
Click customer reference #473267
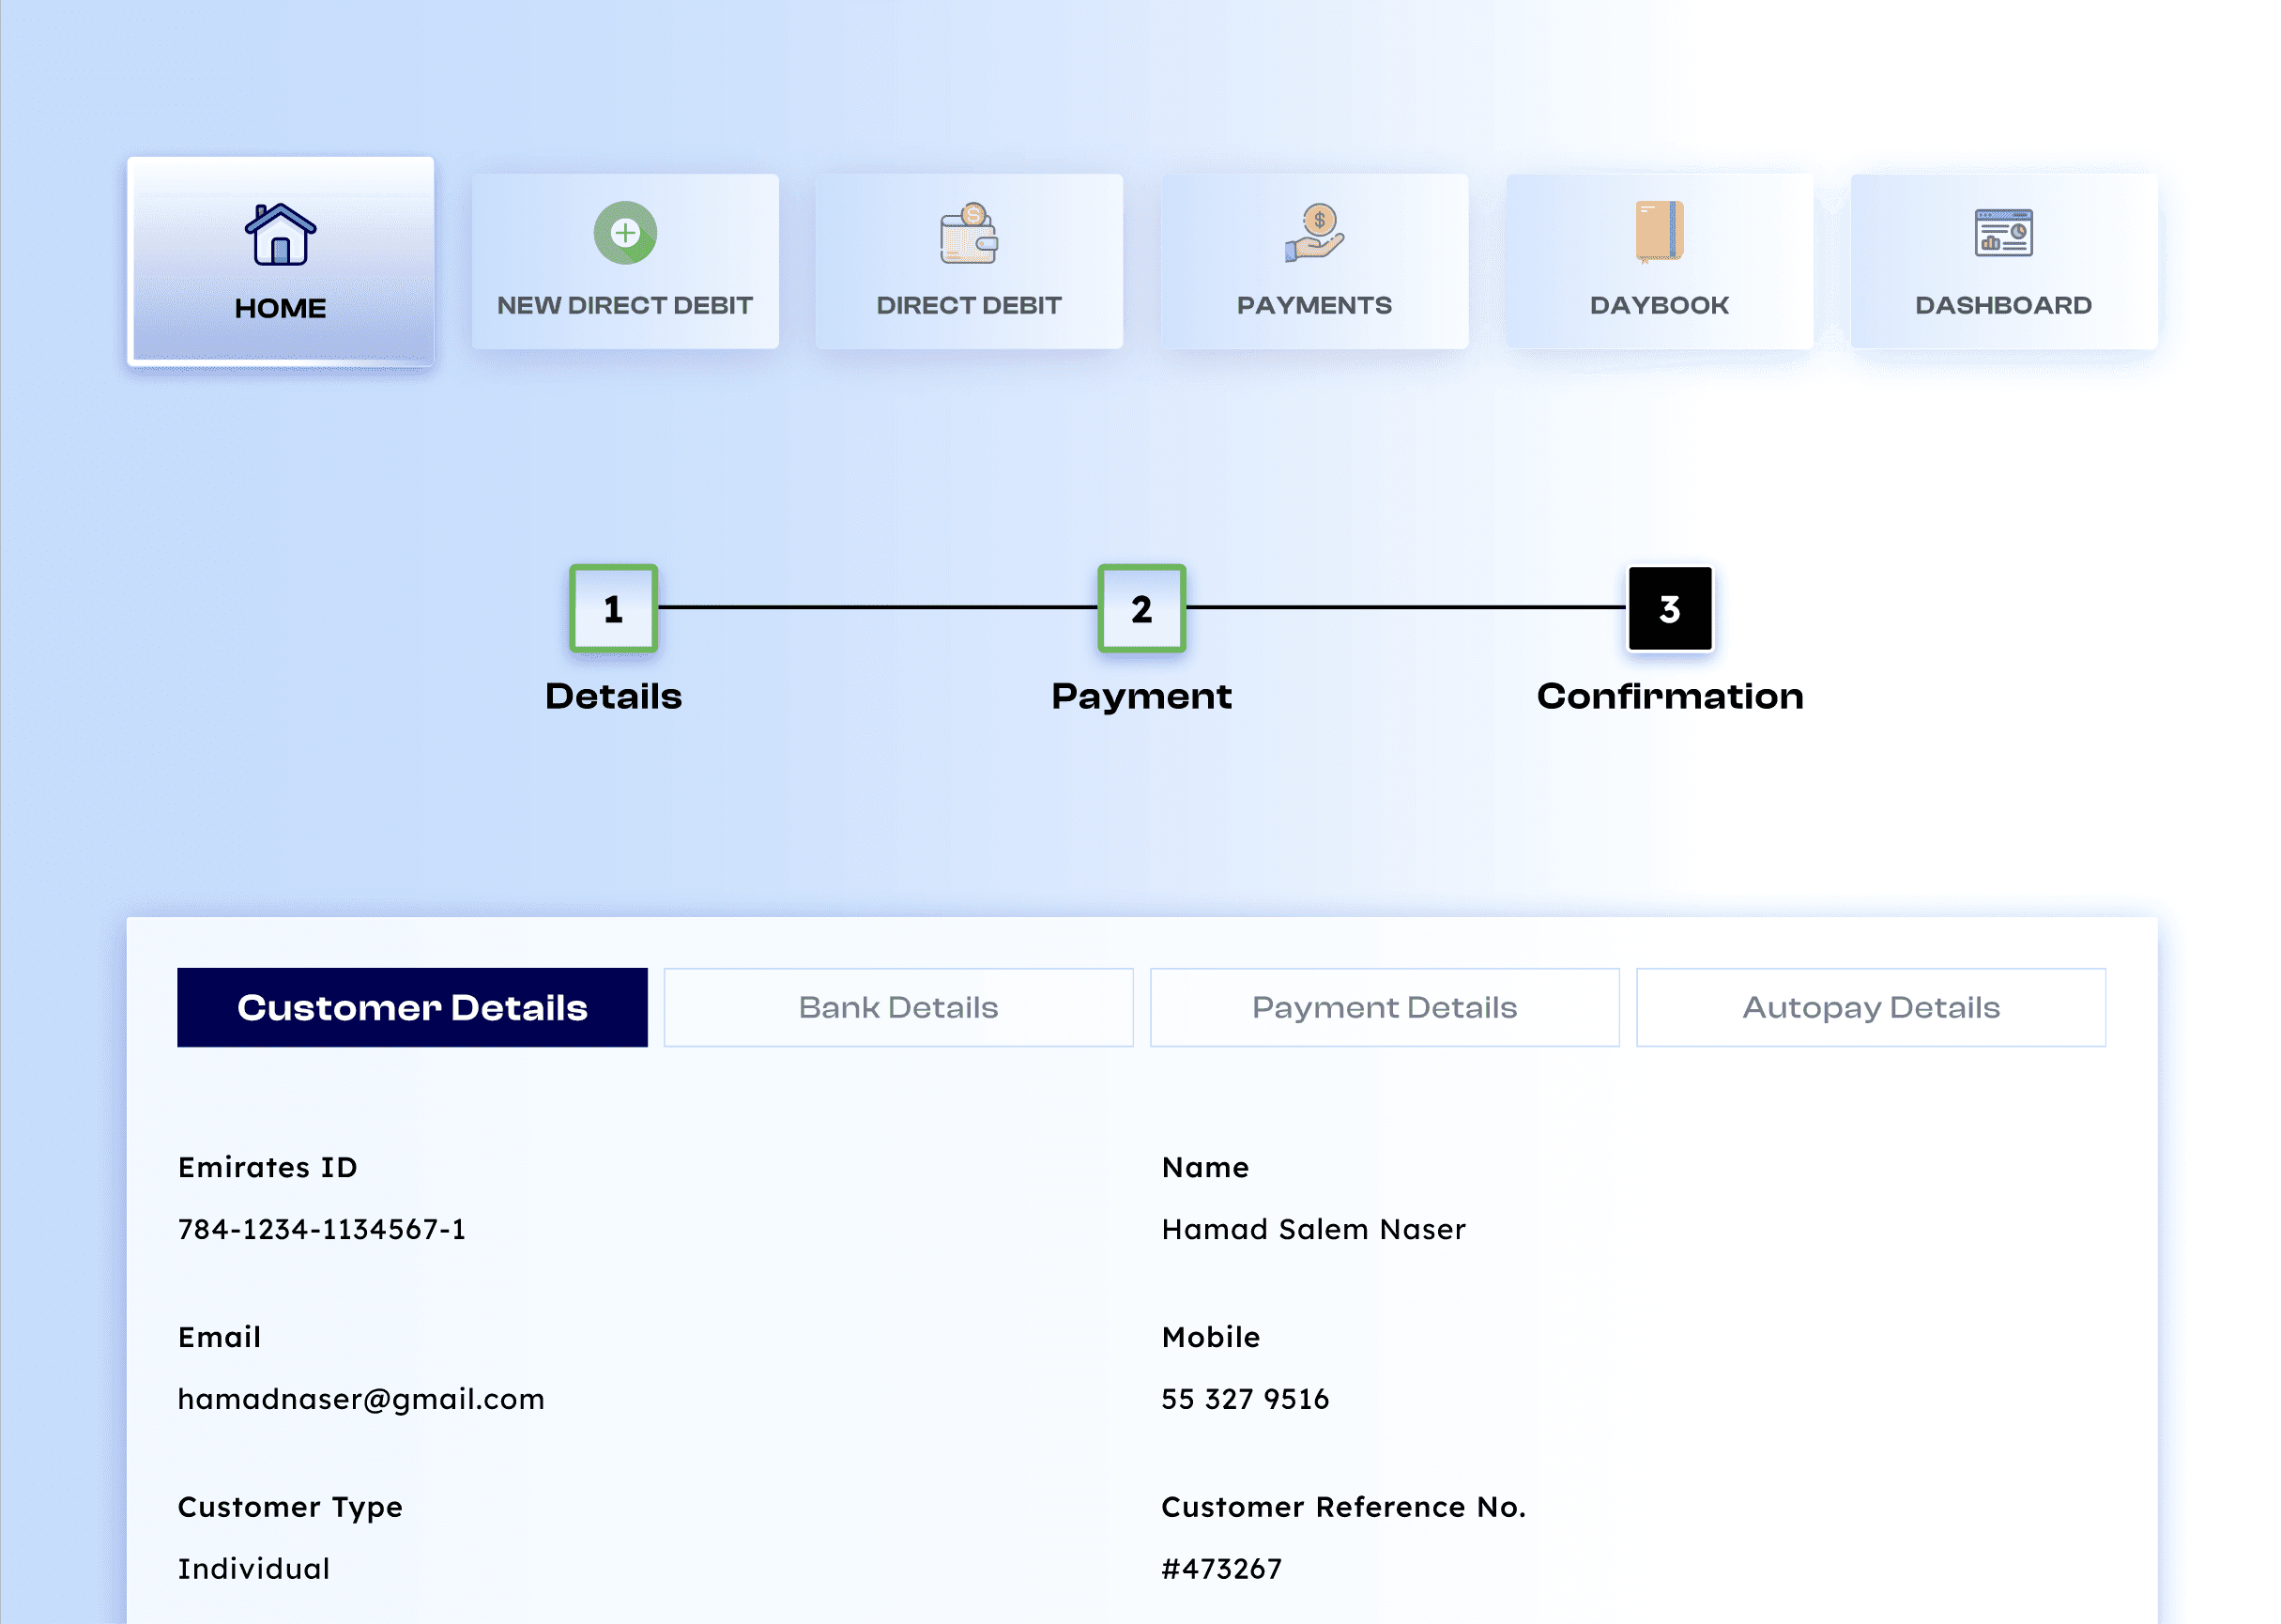[x=1221, y=1569]
